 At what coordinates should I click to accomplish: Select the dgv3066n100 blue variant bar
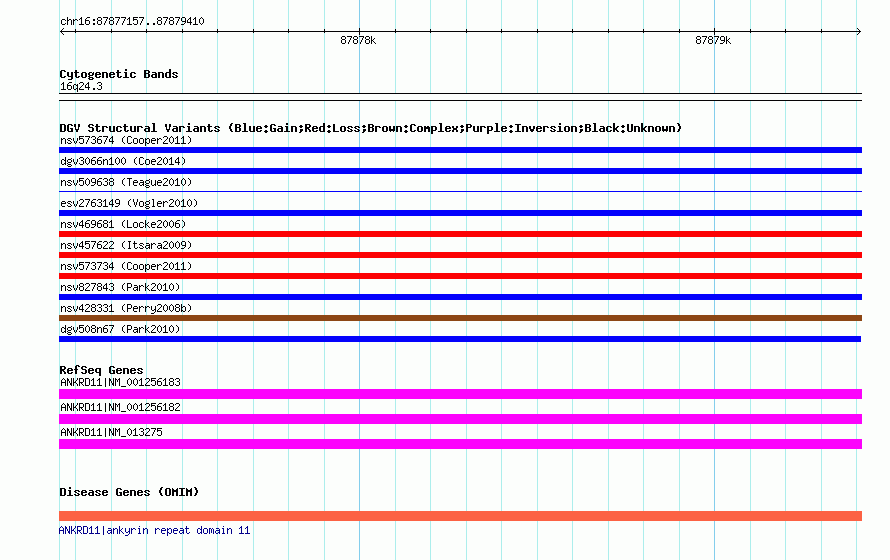tap(460, 171)
